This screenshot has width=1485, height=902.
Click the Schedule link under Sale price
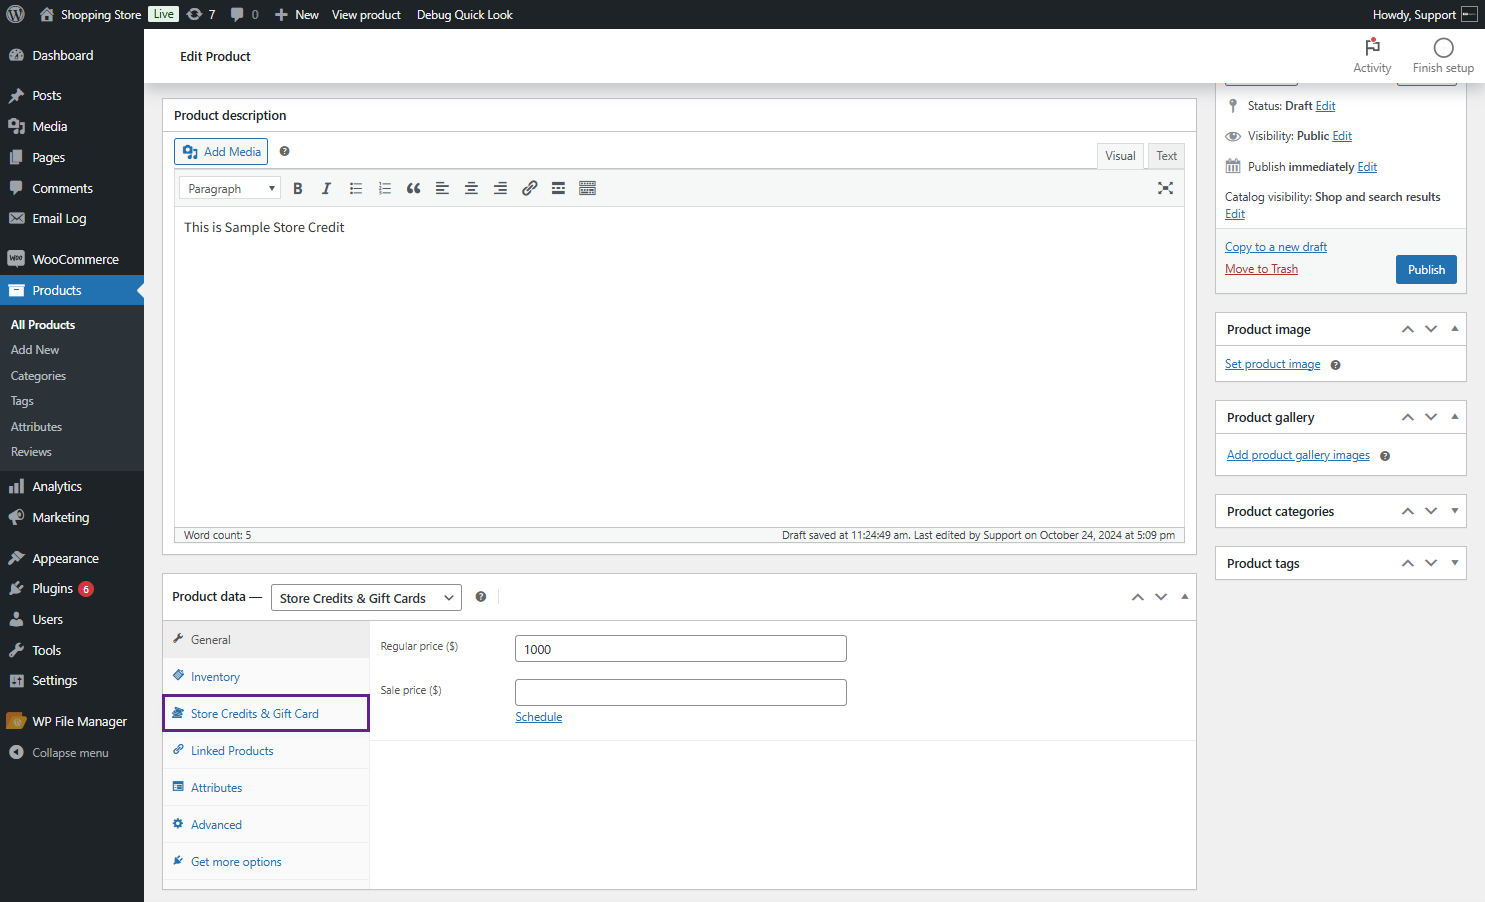click(539, 717)
